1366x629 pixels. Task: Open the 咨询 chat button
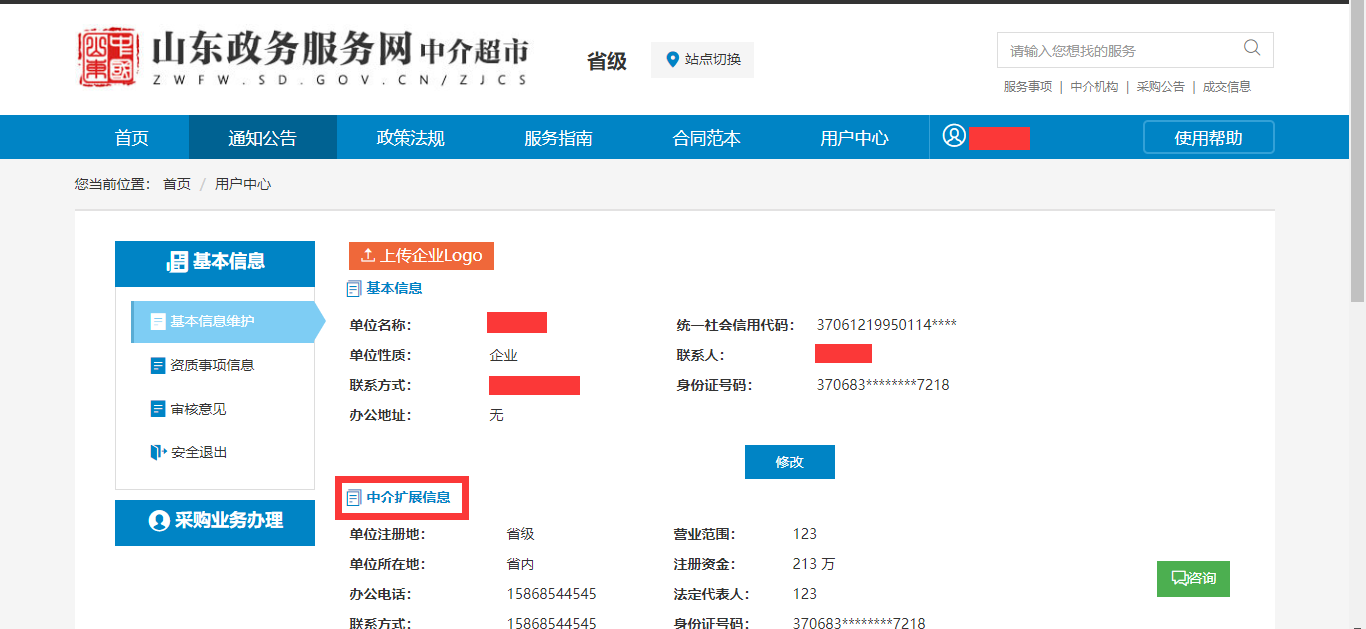pyautogui.click(x=1193, y=579)
